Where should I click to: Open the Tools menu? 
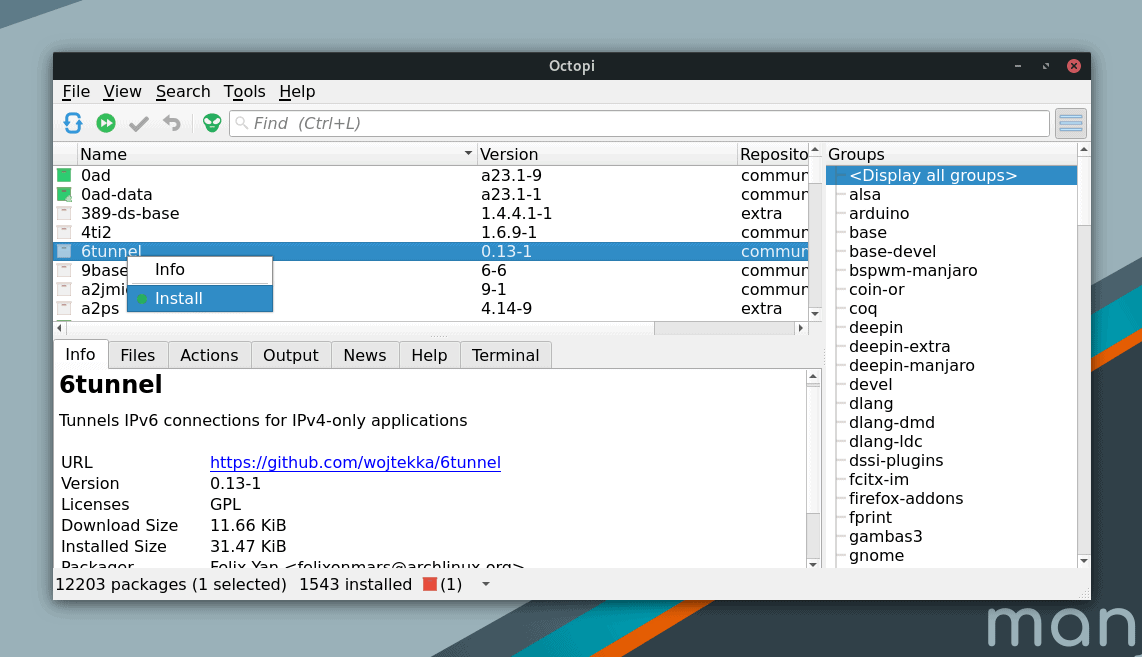[244, 92]
